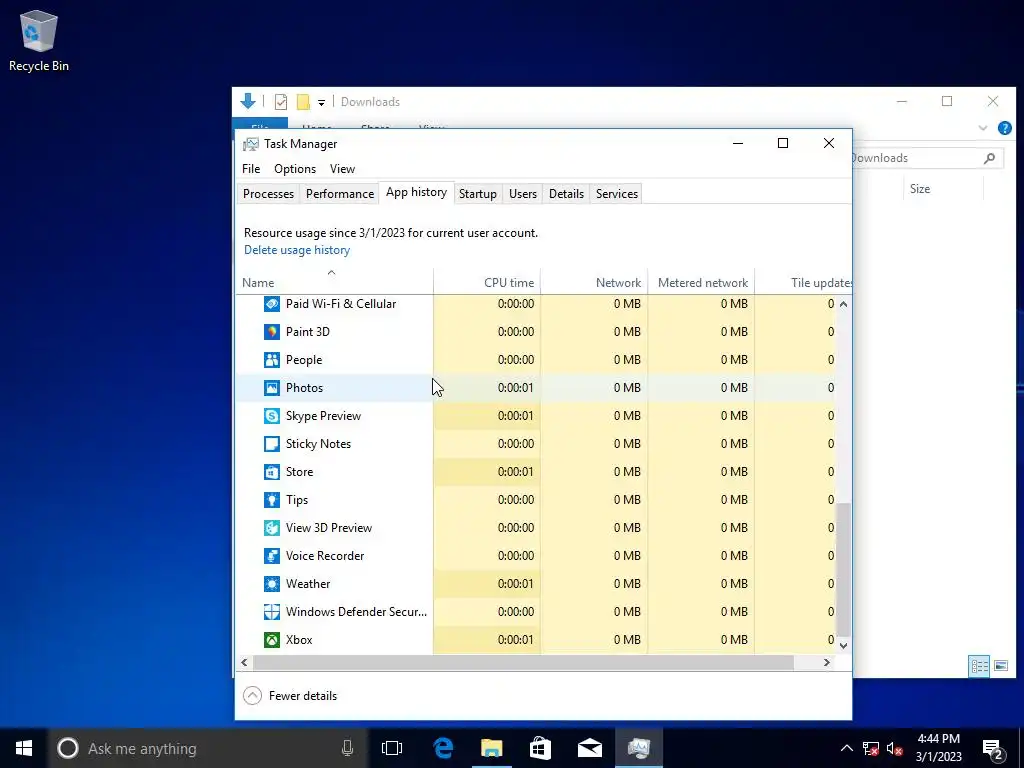Expand the ribbon in the Downloads window
This screenshot has width=1024, height=768.
coord(983,128)
